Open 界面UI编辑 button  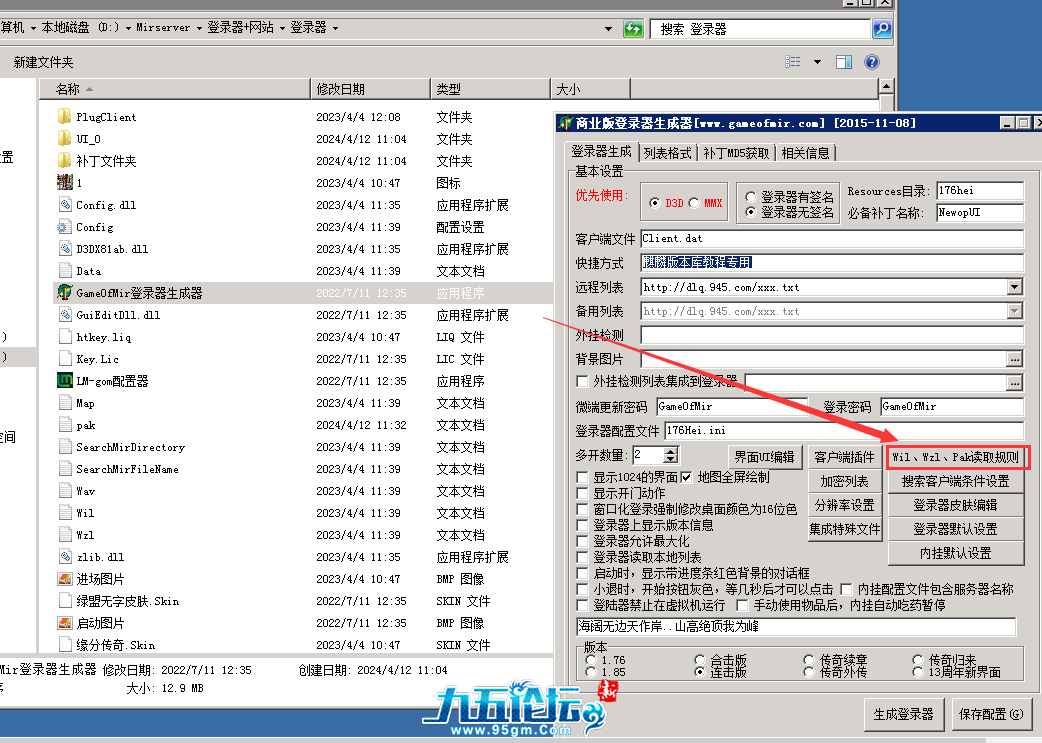coord(764,457)
